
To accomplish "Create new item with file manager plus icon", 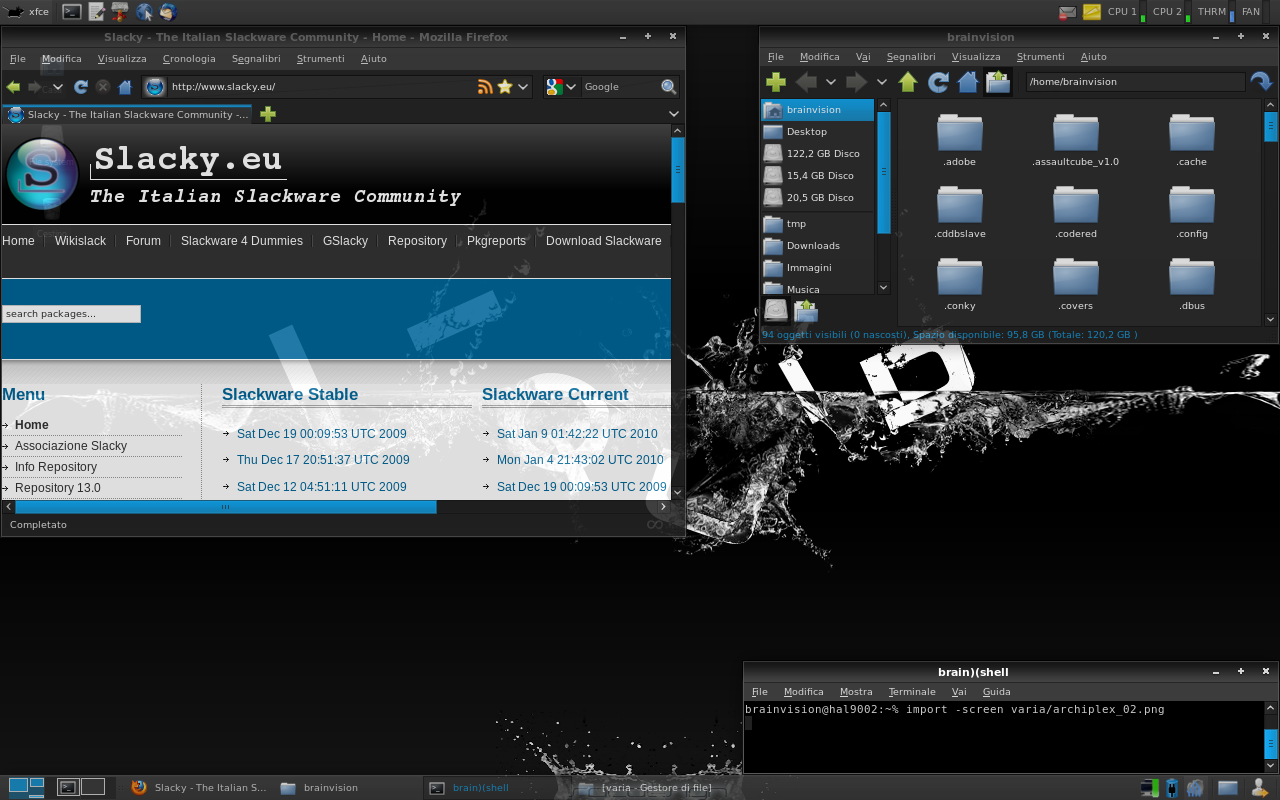I will point(776,82).
